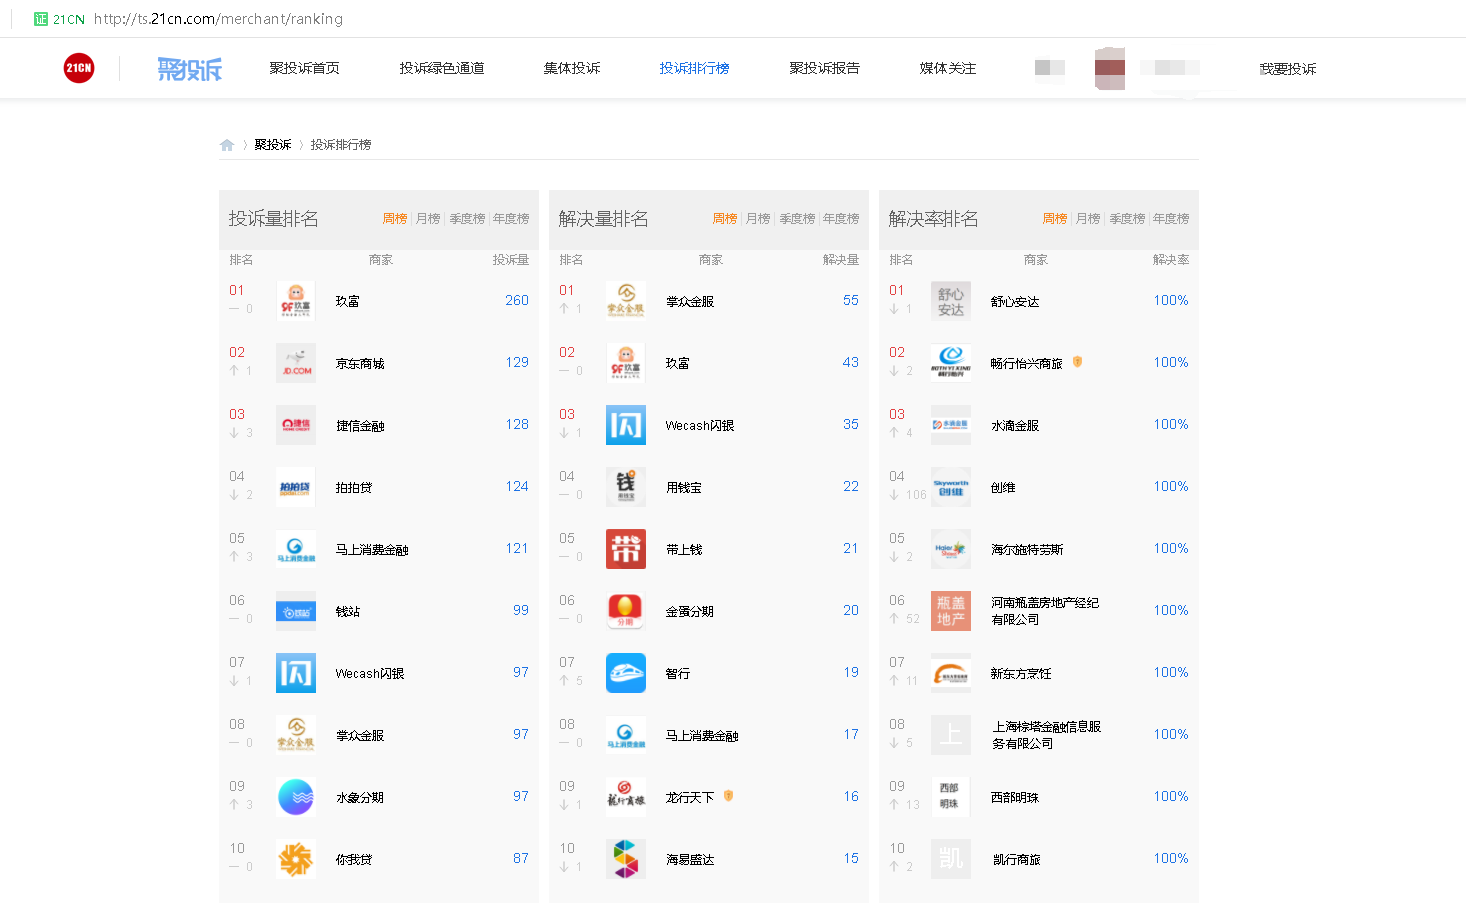The image size is (1466, 903).
Task: Open 集体投诉 navigation item
Action: pos(572,68)
